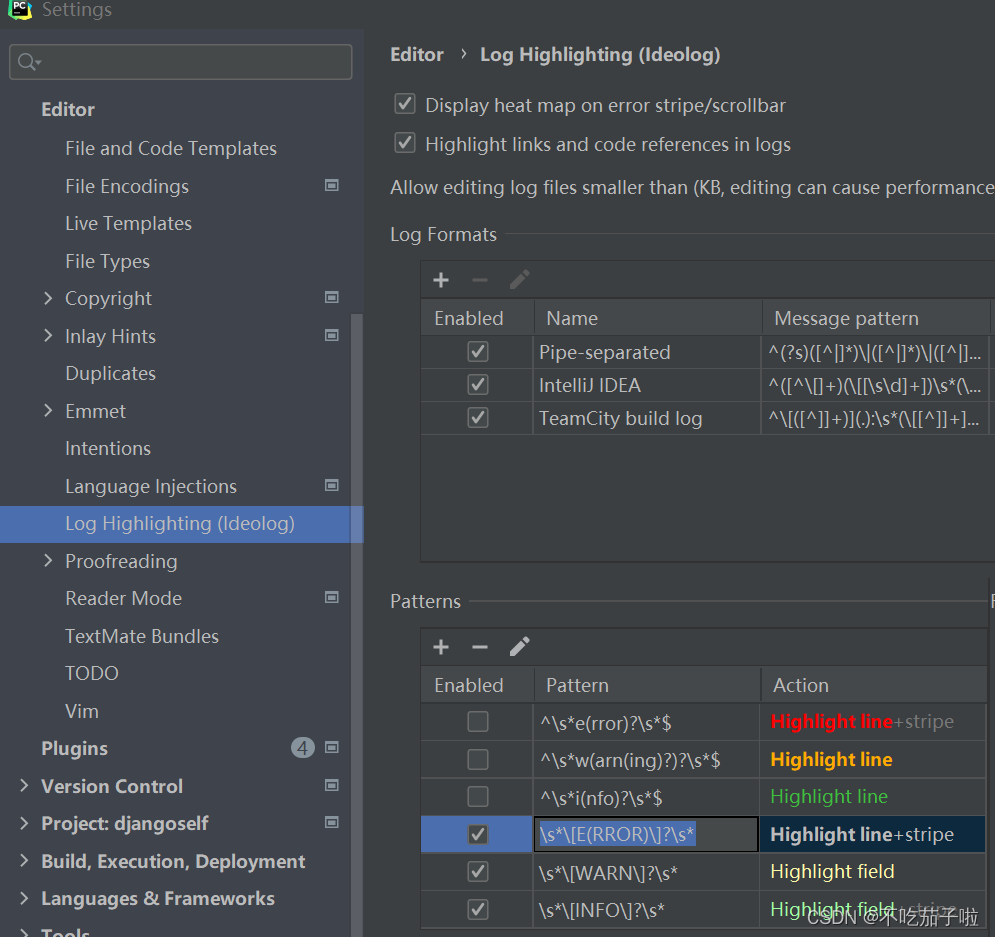Screen dimensions: 995x937
Task: Select Log Highlighting (Ideolog) in tree
Action: pos(180,524)
